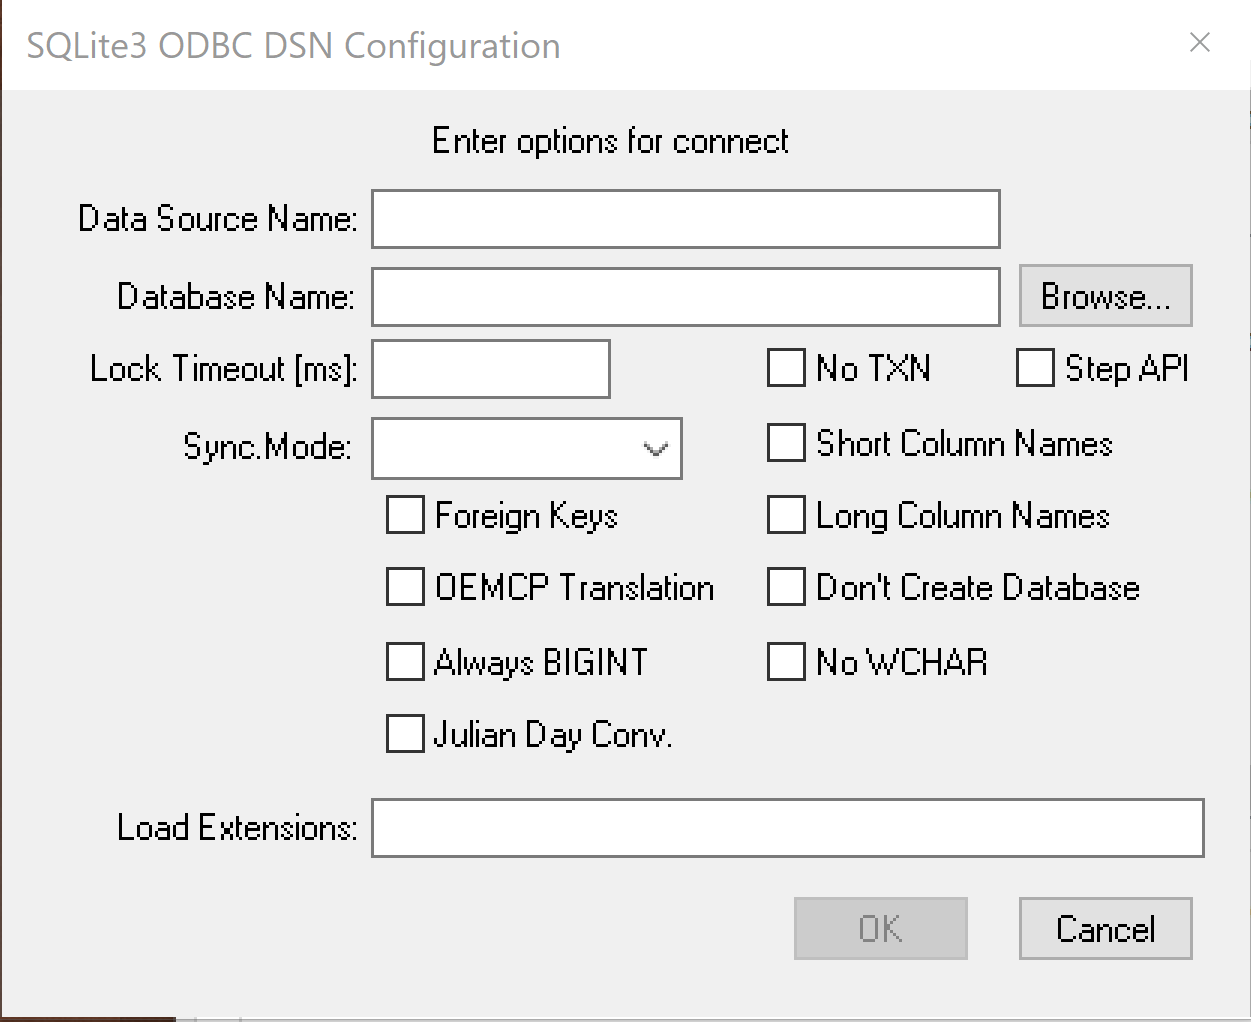Enable Long Column Names checkbox
The width and height of the screenshot is (1251, 1022).
tap(786, 516)
